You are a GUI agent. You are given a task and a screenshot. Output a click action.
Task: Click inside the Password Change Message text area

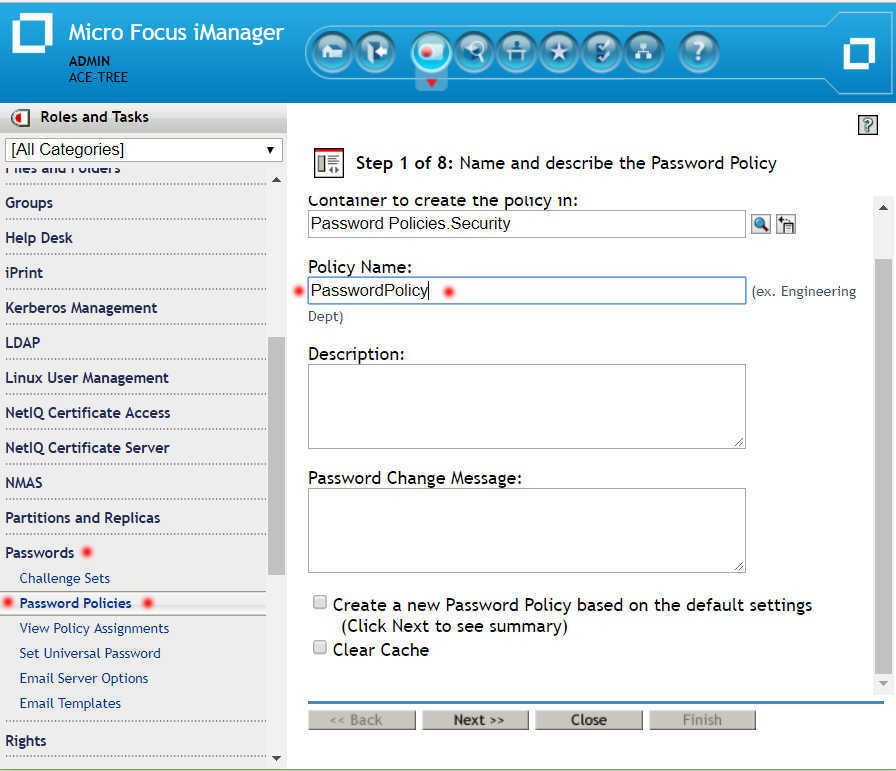526,530
